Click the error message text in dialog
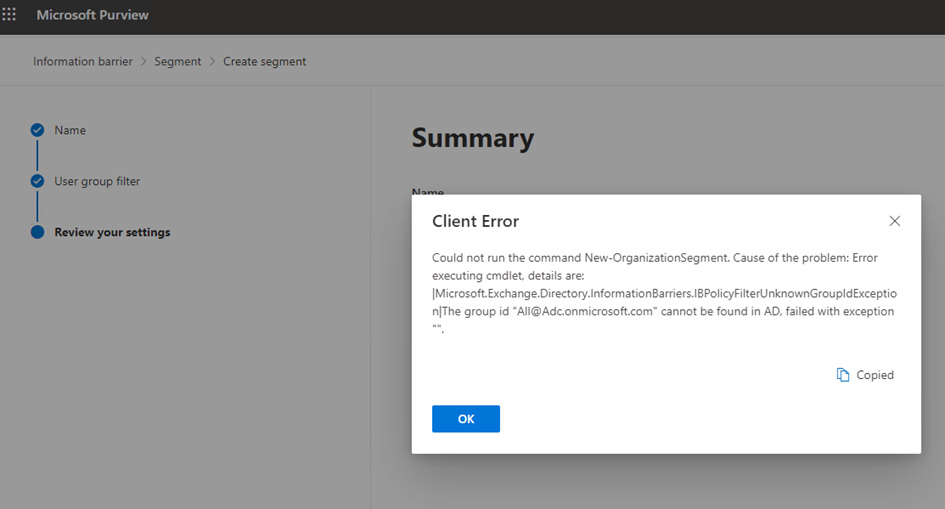 pos(660,293)
